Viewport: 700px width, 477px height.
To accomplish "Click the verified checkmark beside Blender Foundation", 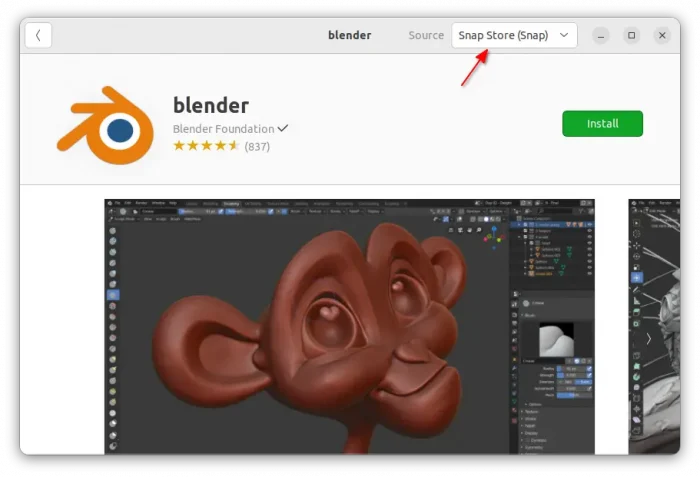I will (283, 128).
